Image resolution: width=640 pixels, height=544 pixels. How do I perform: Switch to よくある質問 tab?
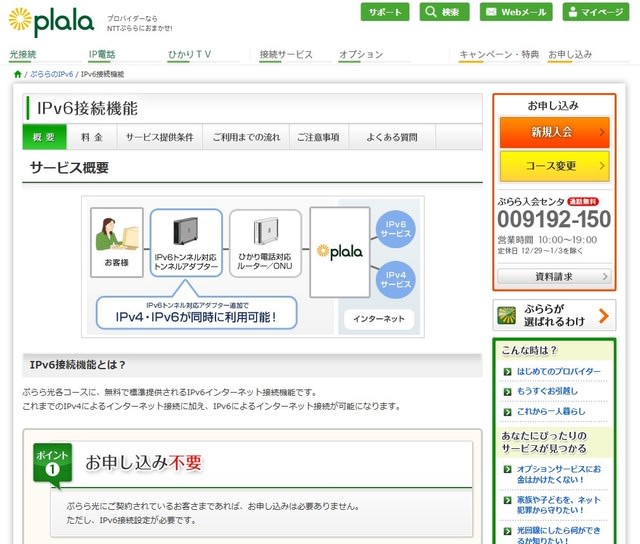click(x=392, y=137)
